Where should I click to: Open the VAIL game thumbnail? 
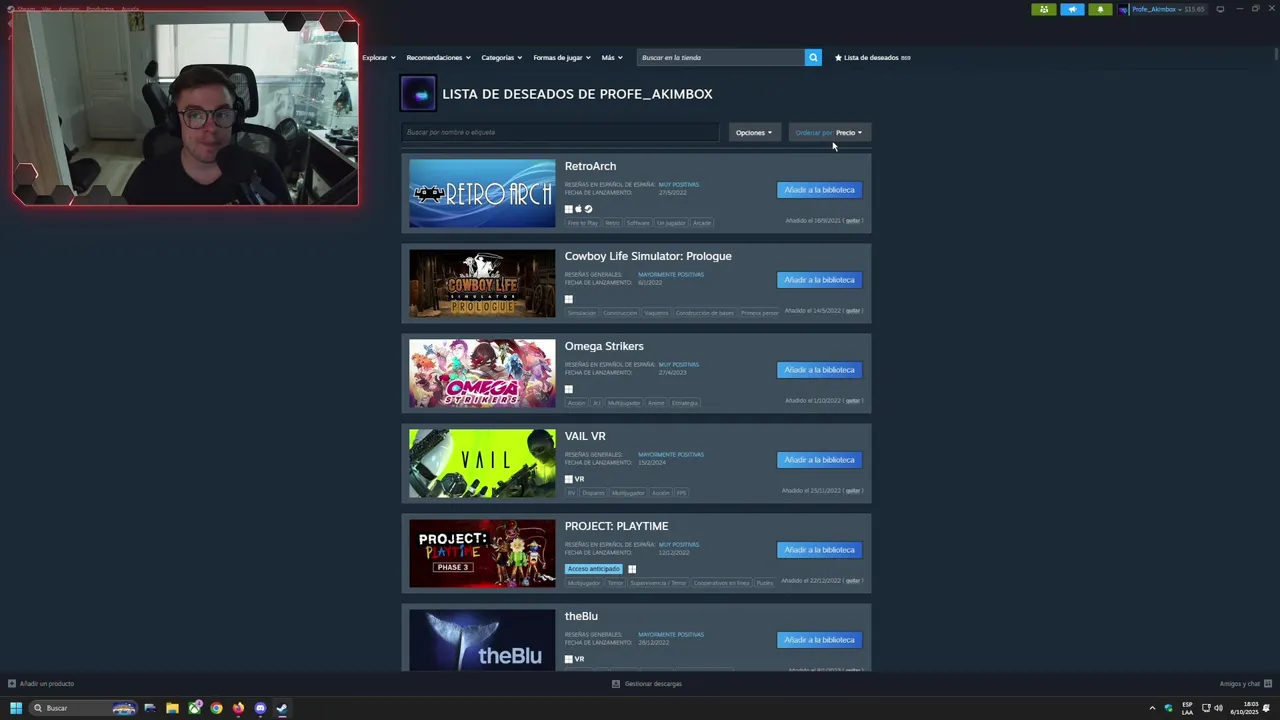pyautogui.click(x=482, y=464)
